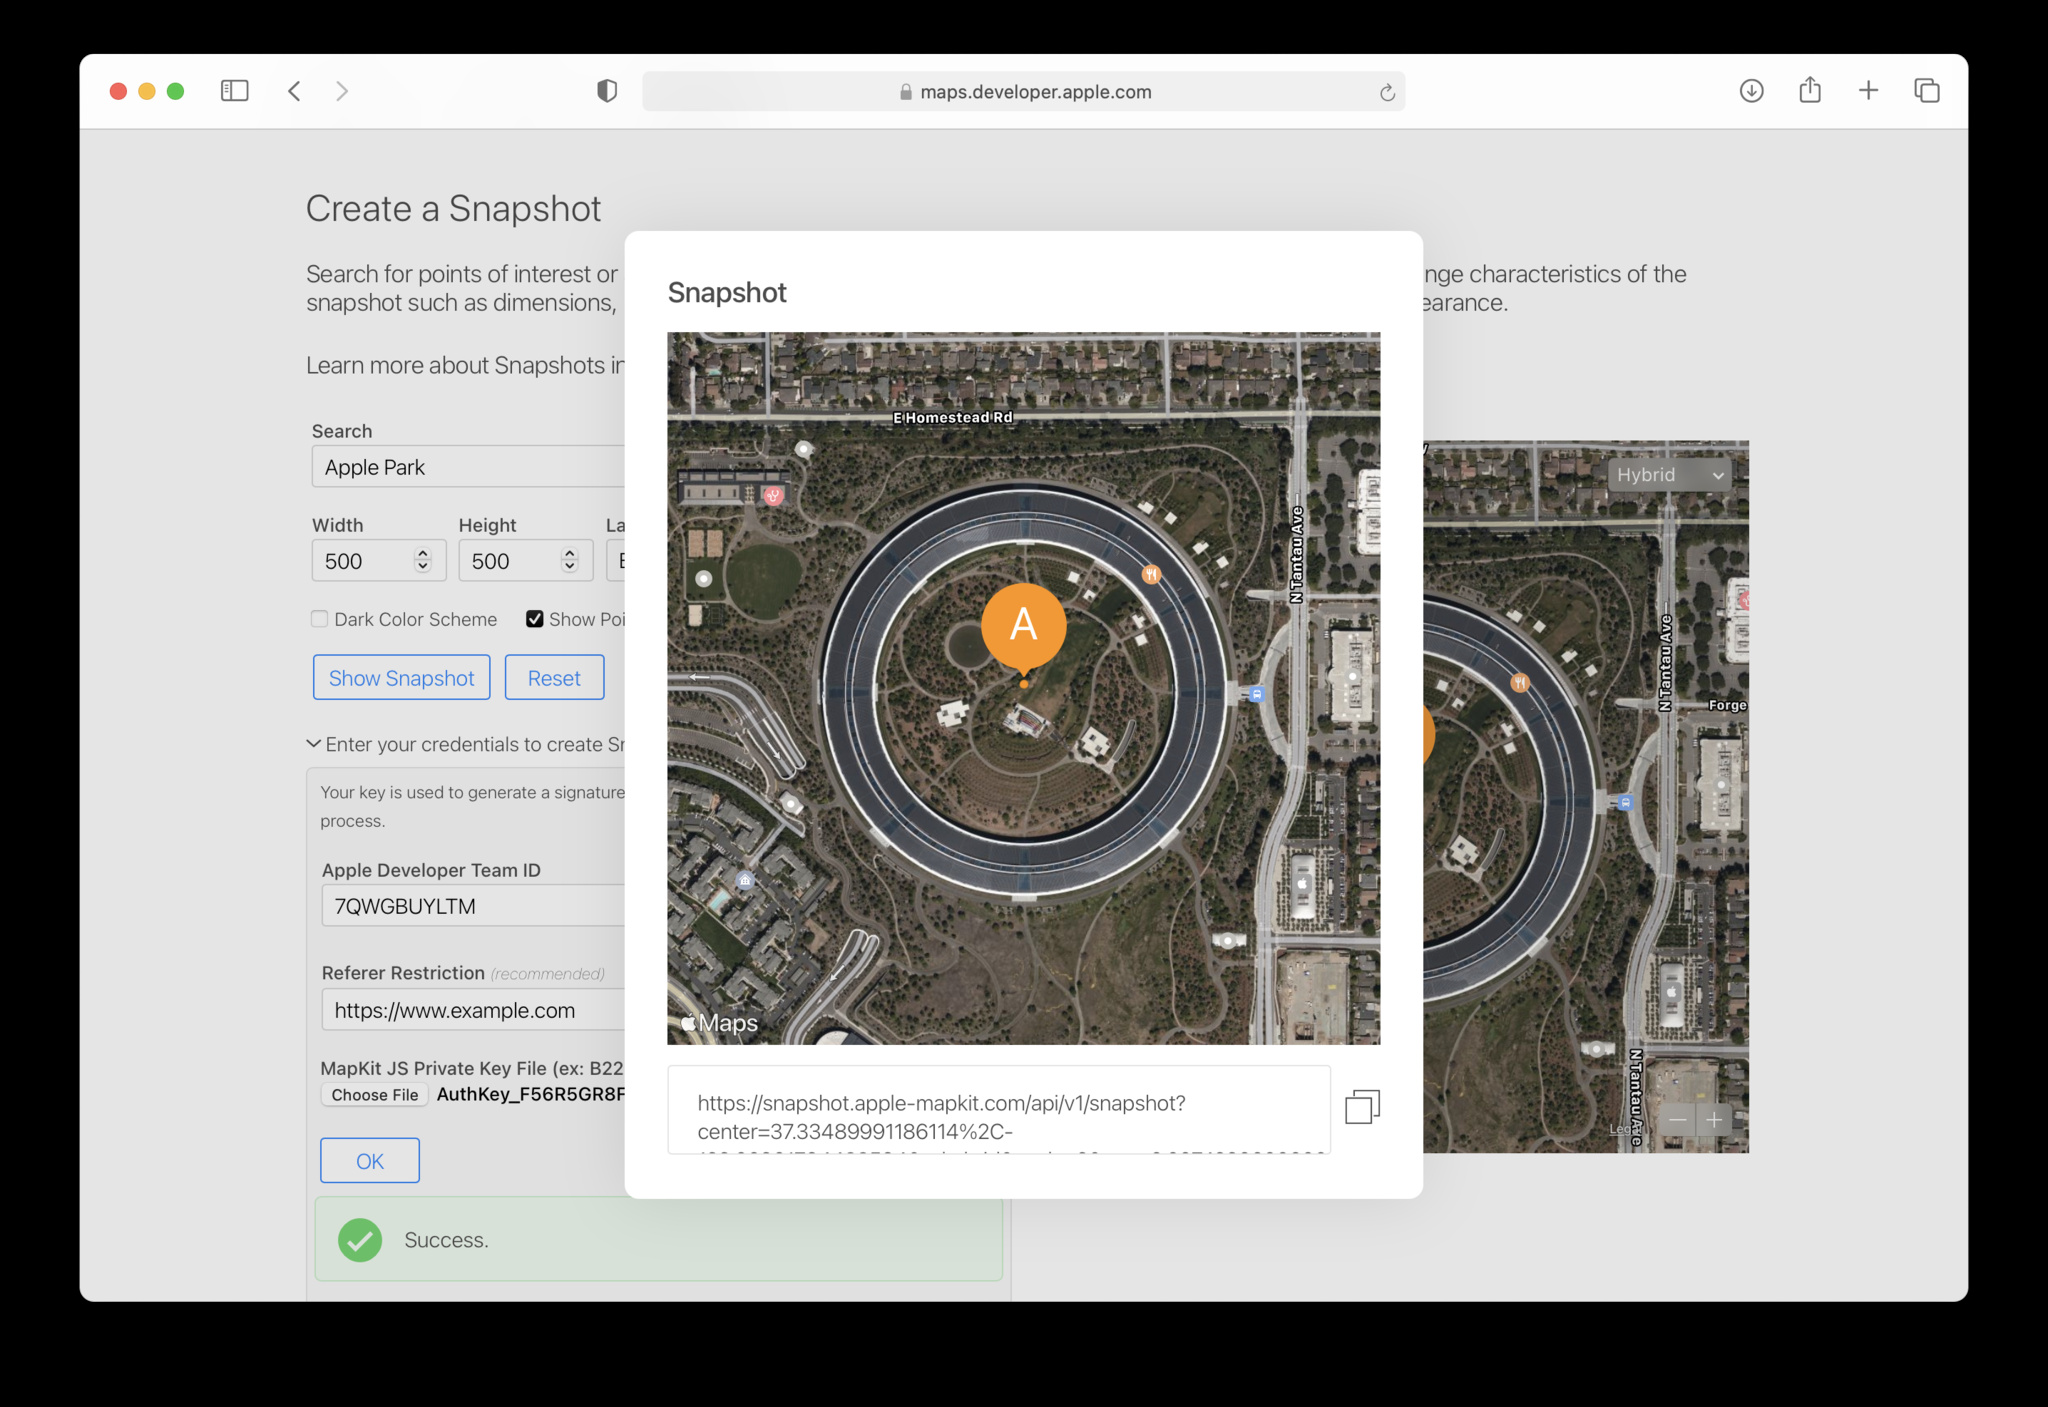Show the tab overview icon
2048x1407 pixels.
(x=1927, y=91)
